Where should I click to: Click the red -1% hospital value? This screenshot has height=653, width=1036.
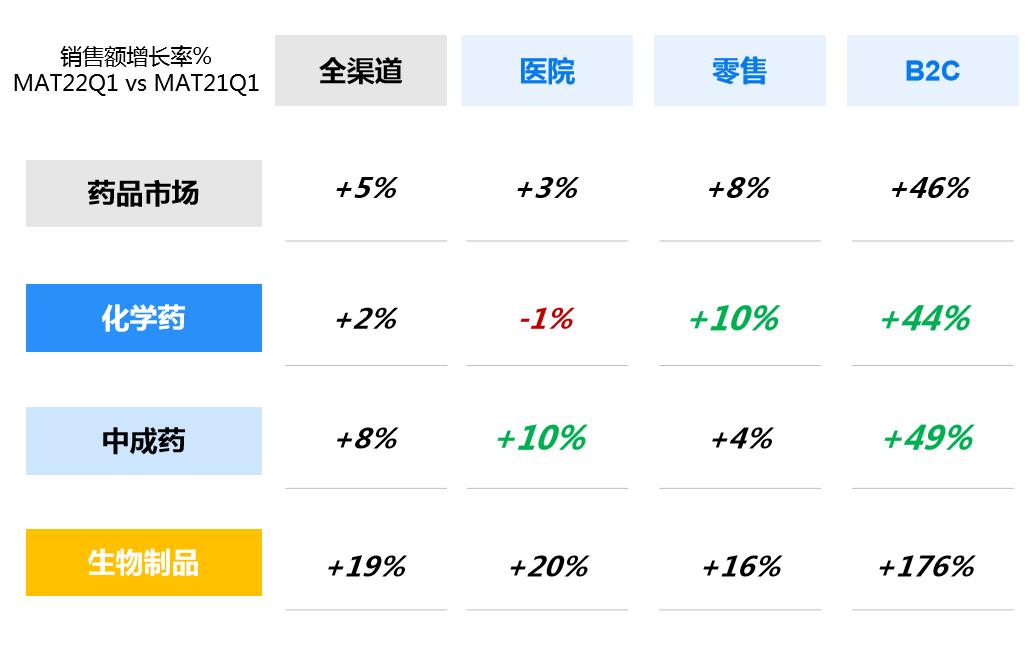click(546, 319)
